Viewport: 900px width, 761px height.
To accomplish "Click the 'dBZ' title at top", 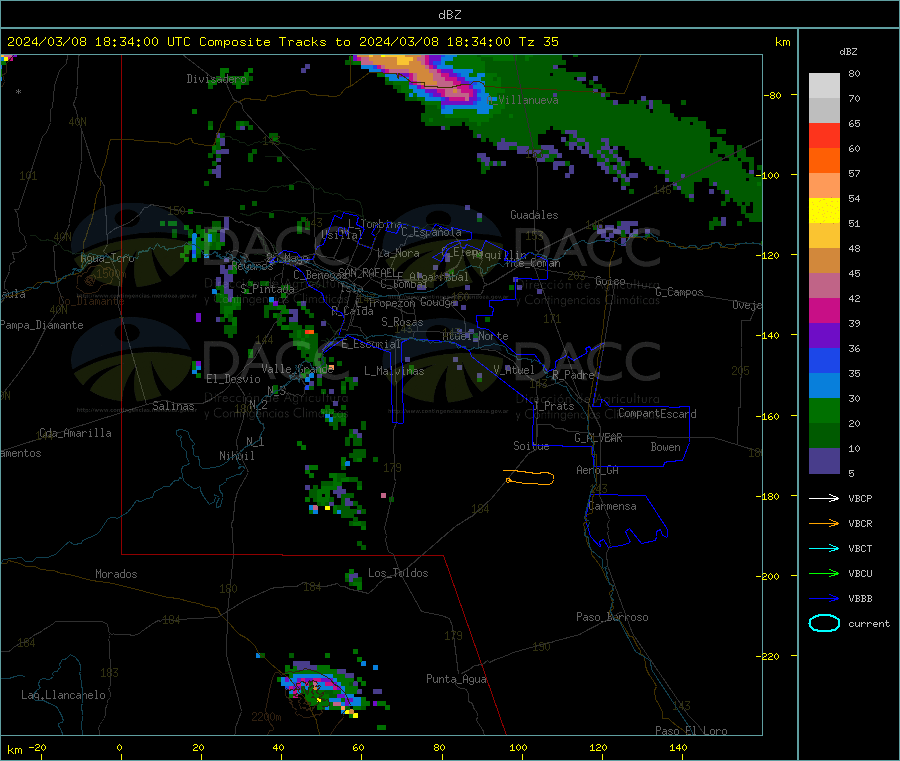I will click(449, 15).
